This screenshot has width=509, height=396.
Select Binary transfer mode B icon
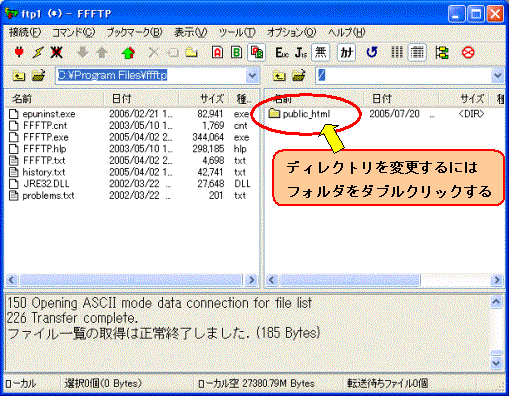(x=236, y=52)
